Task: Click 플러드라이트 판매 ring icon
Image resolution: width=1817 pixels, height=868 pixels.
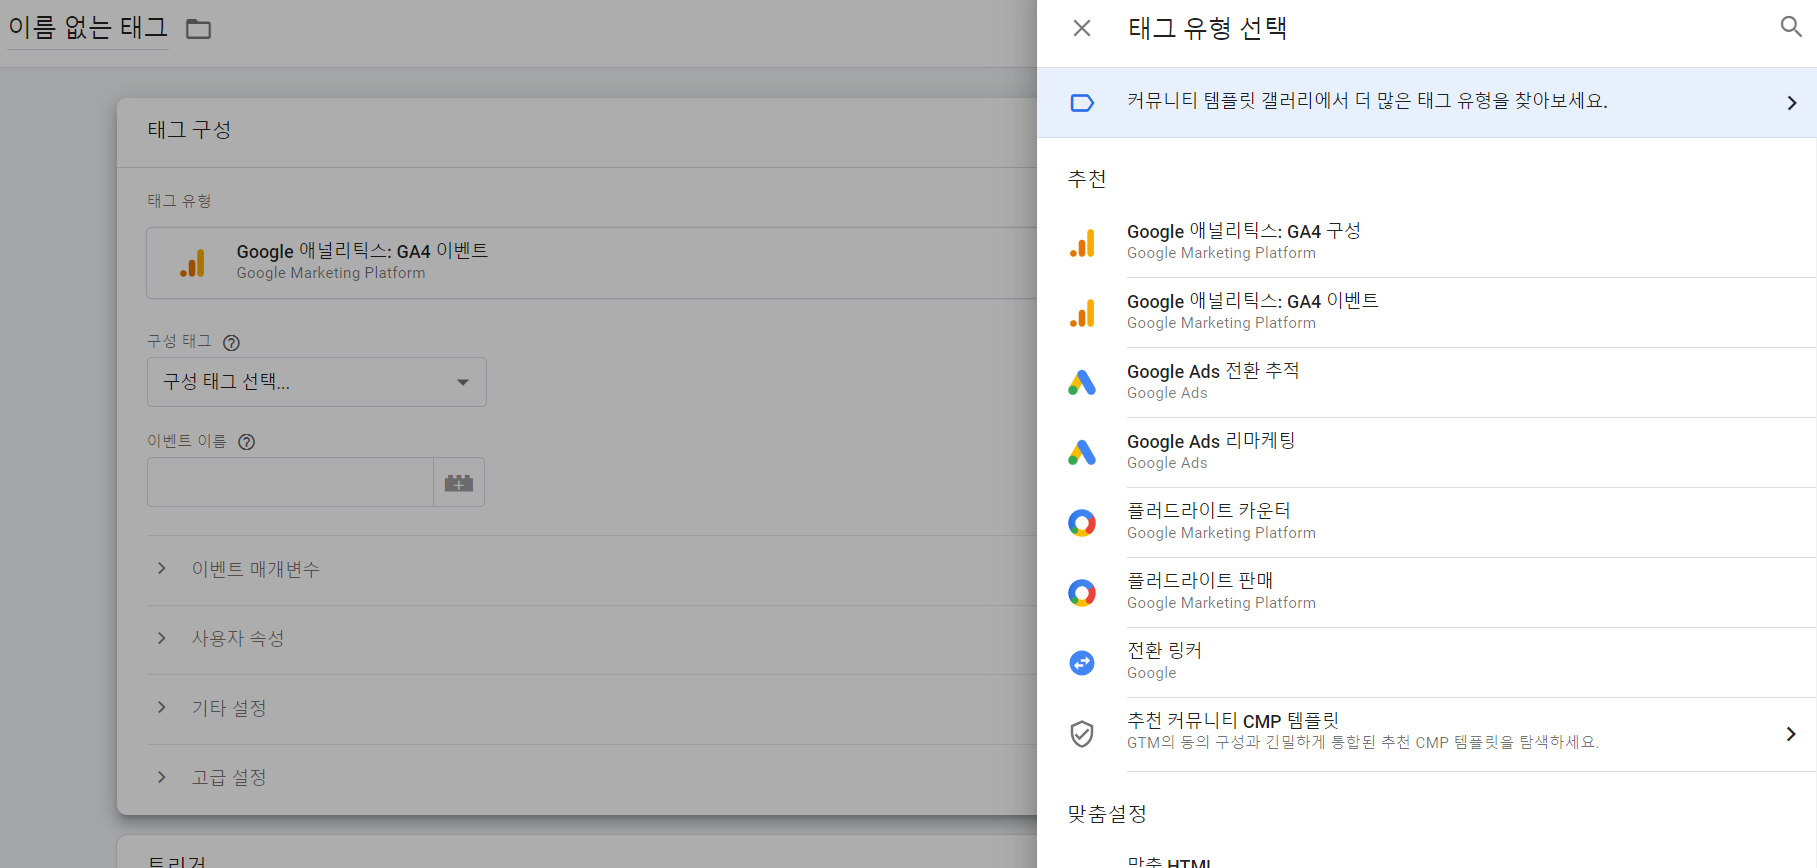Action: [x=1082, y=593]
